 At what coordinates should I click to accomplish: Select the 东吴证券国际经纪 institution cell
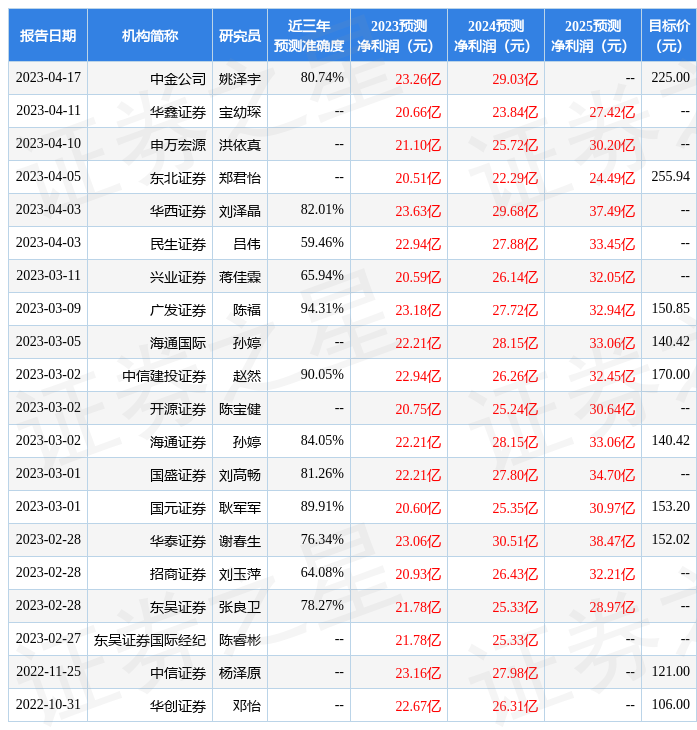(149, 641)
